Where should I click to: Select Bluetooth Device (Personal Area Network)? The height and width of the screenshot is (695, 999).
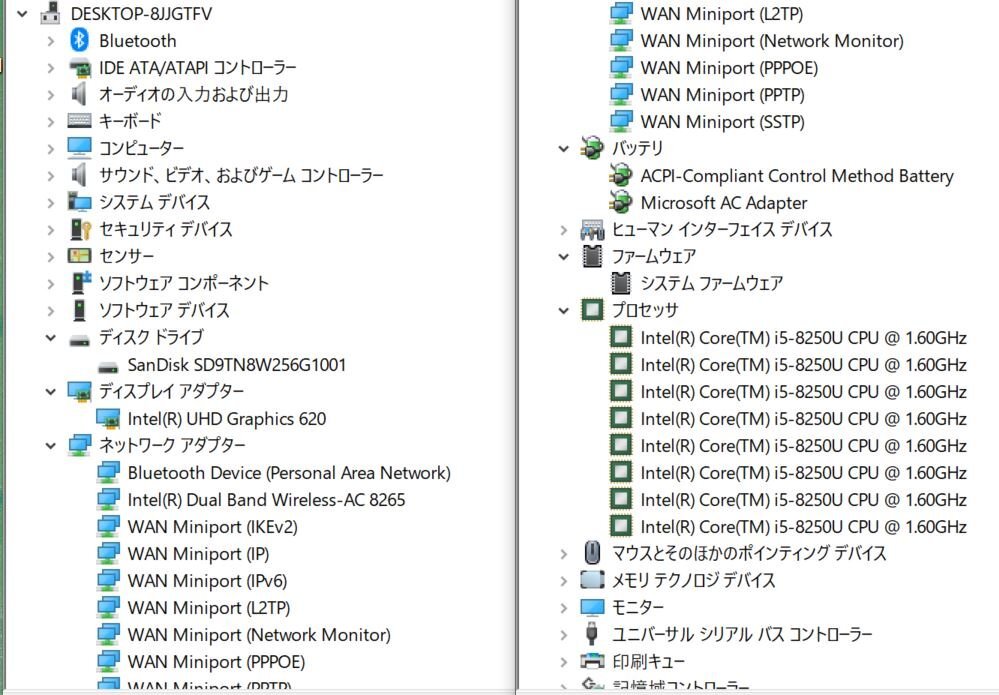click(x=289, y=473)
